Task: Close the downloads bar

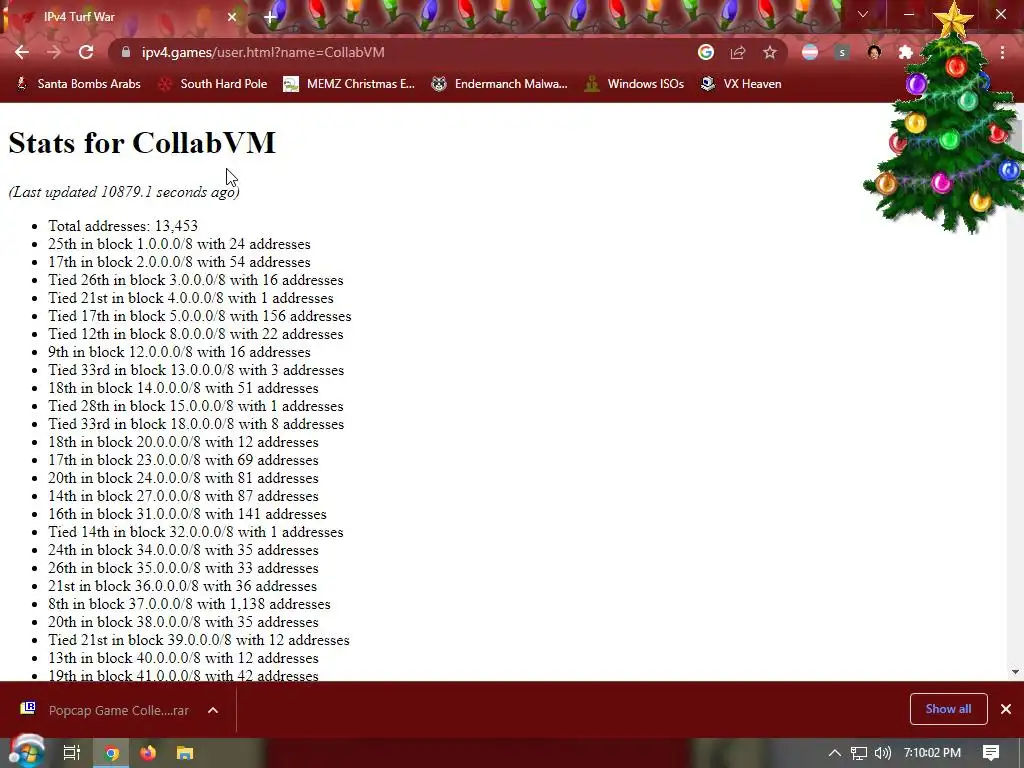Action: click(1006, 709)
